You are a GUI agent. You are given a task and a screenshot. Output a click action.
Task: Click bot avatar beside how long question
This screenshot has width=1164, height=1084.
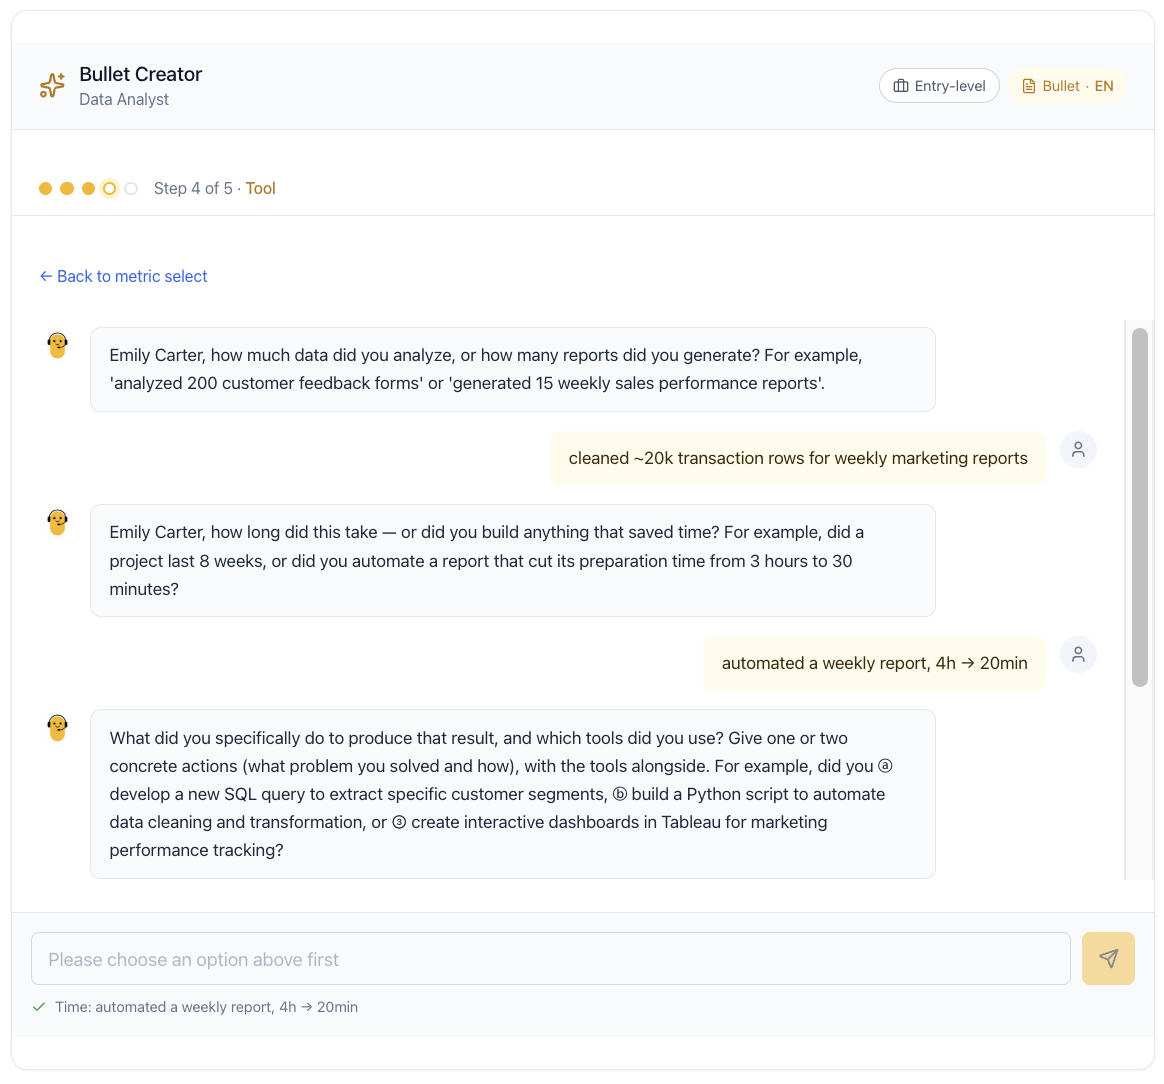(57, 522)
